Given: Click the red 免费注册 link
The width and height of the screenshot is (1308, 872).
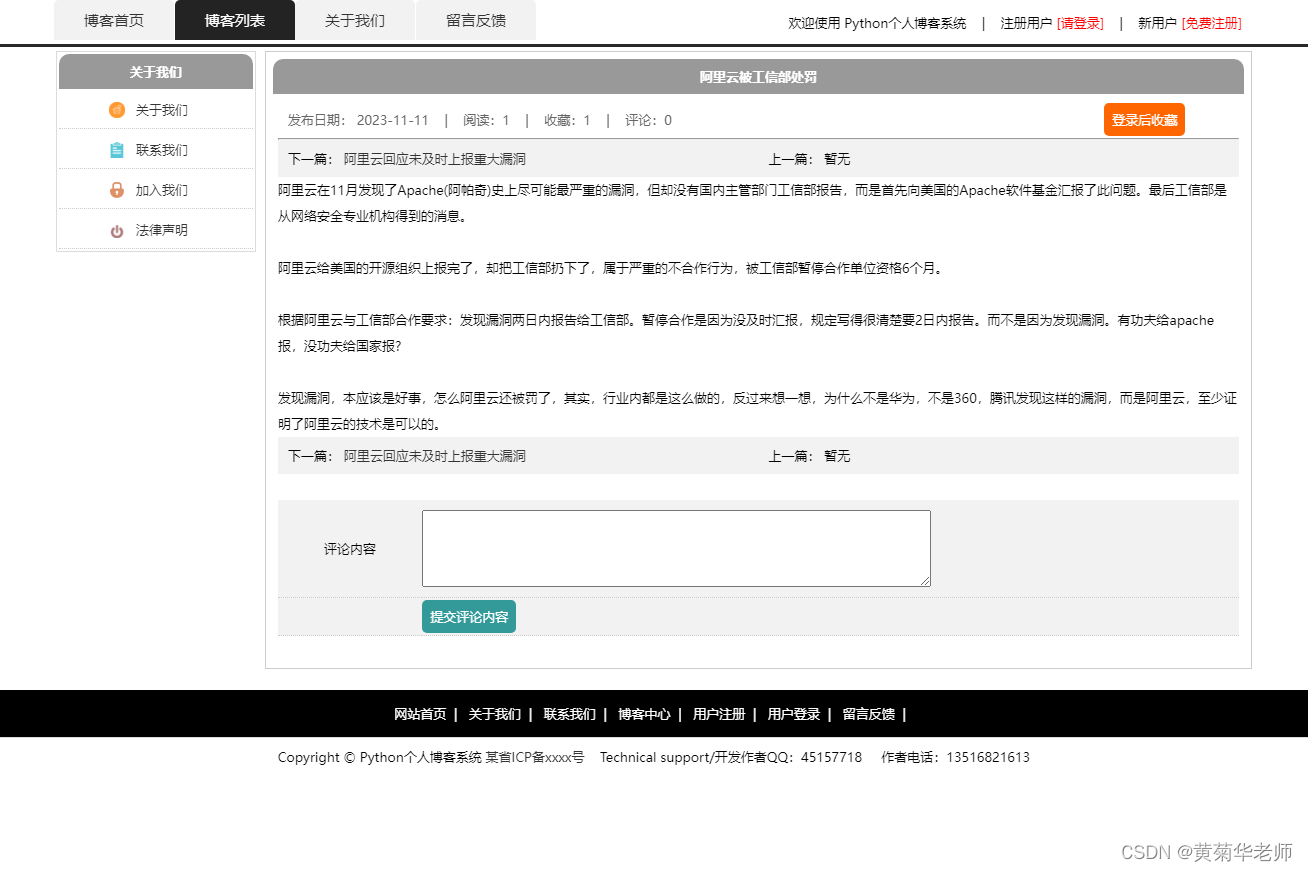Looking at the screenshot, I should (1211, 23).
